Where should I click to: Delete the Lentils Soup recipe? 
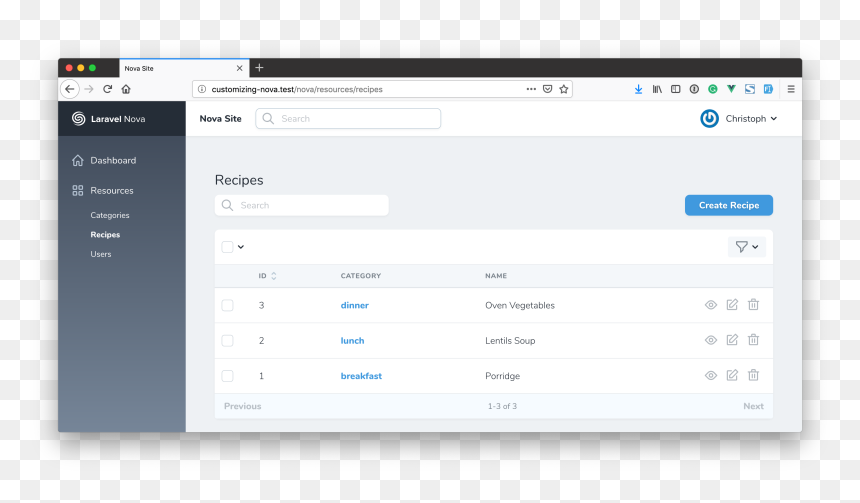(x=754, y=340)
